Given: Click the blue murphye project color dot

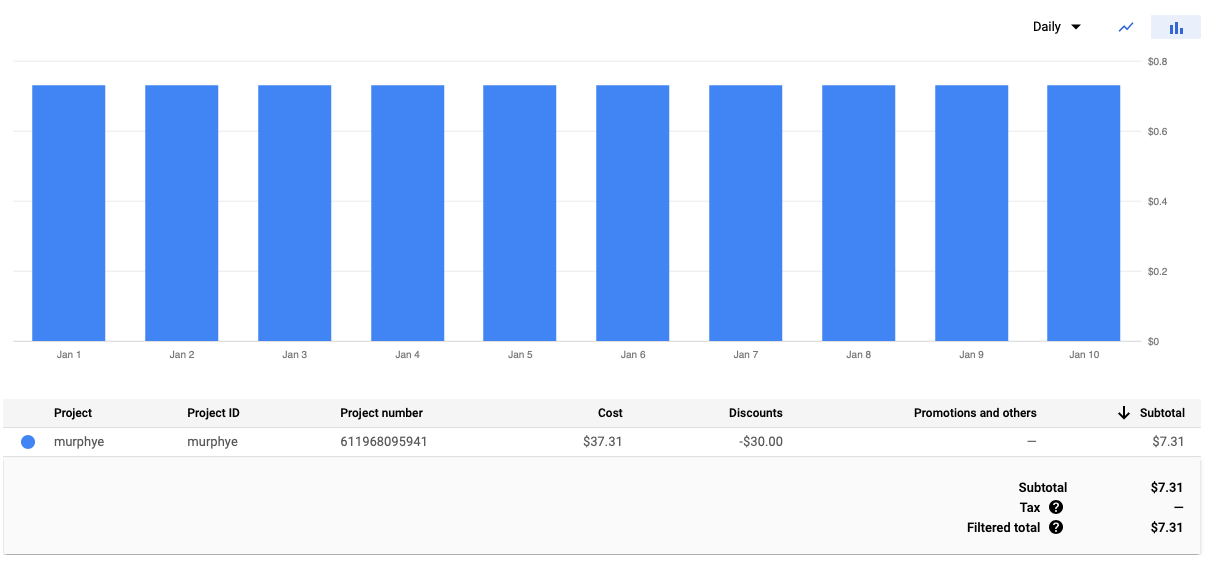Looking at the screenshot, I should tap(28, 442).
